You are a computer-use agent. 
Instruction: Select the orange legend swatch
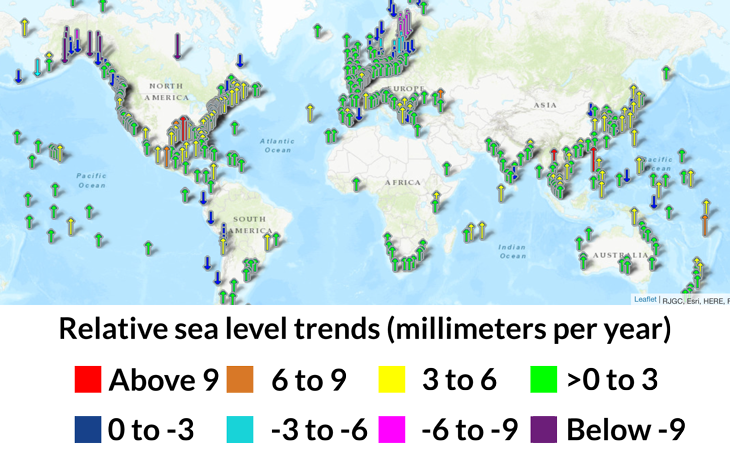click(x=240, y=380)
